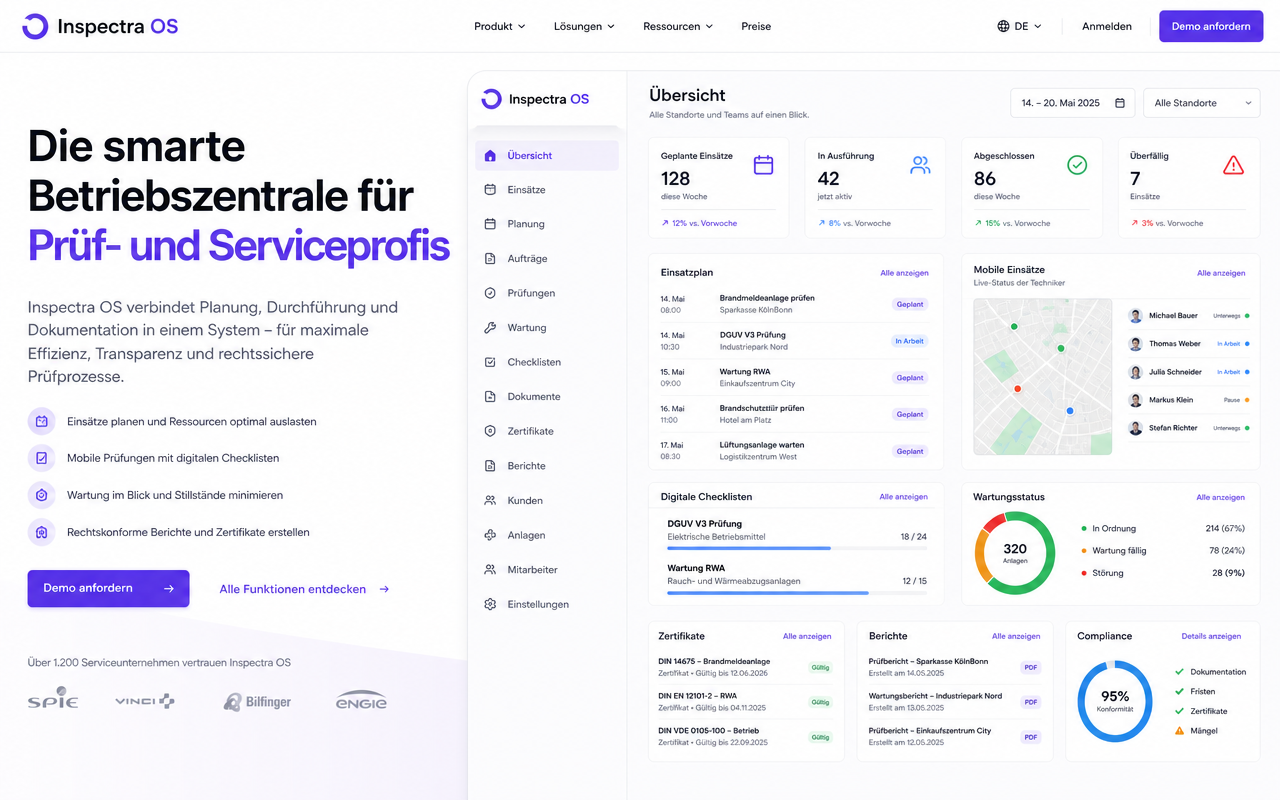Image resolution: width=1280 pixels, height=800 pixels.
Task: Click the Bilfinger company logo
Action: 258,701
